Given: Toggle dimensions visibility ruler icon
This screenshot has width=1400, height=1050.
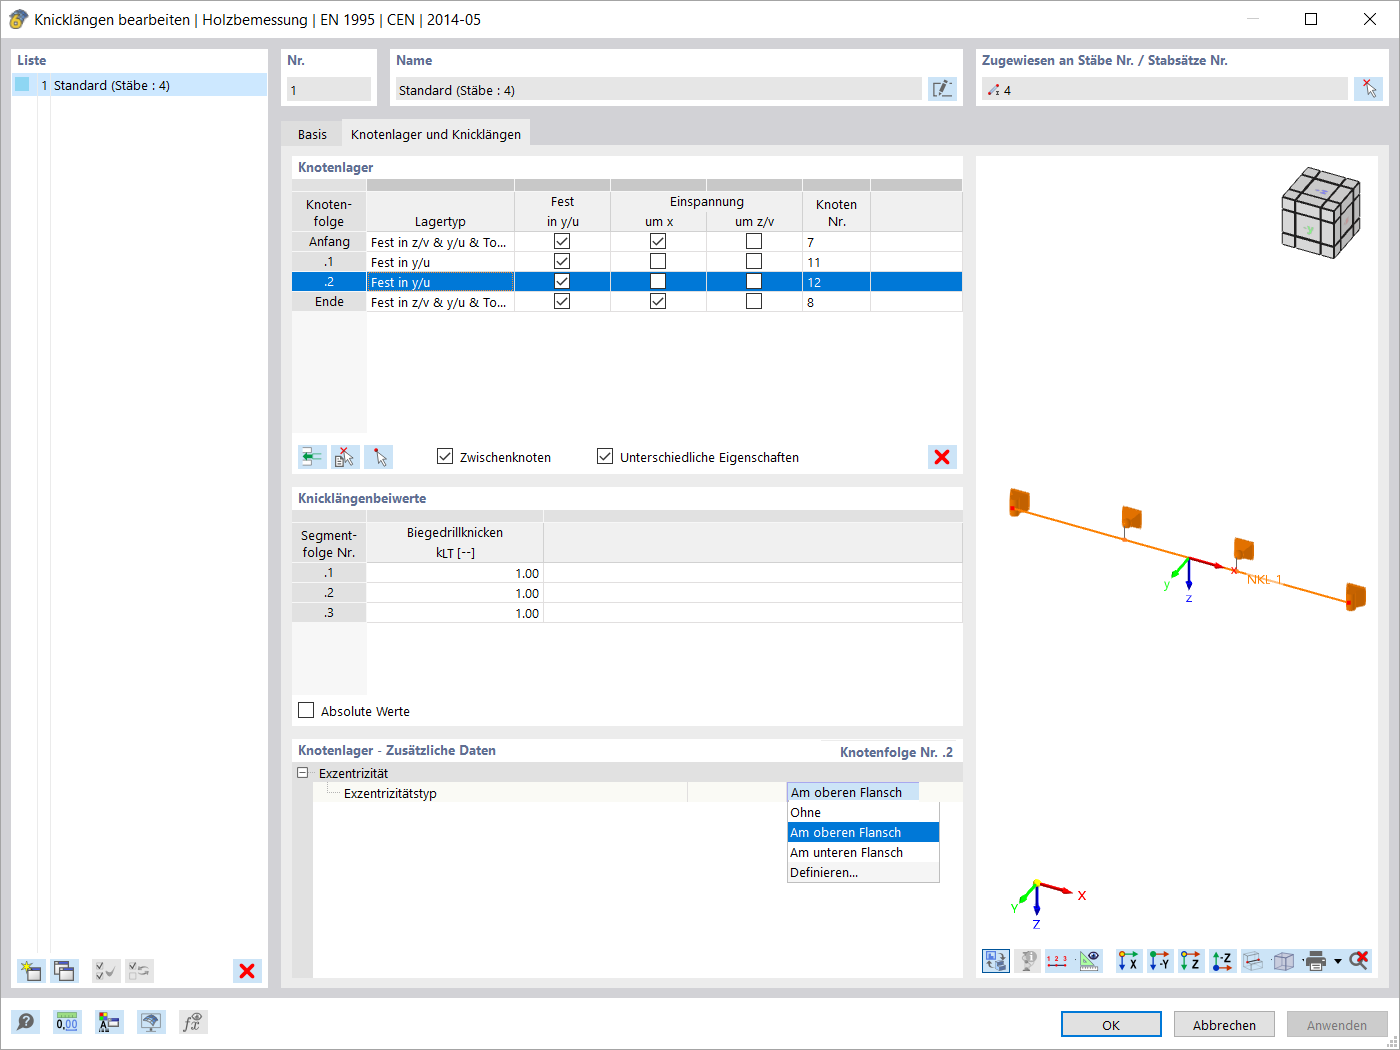Looking at the screenshot, I should (1090, 961).
